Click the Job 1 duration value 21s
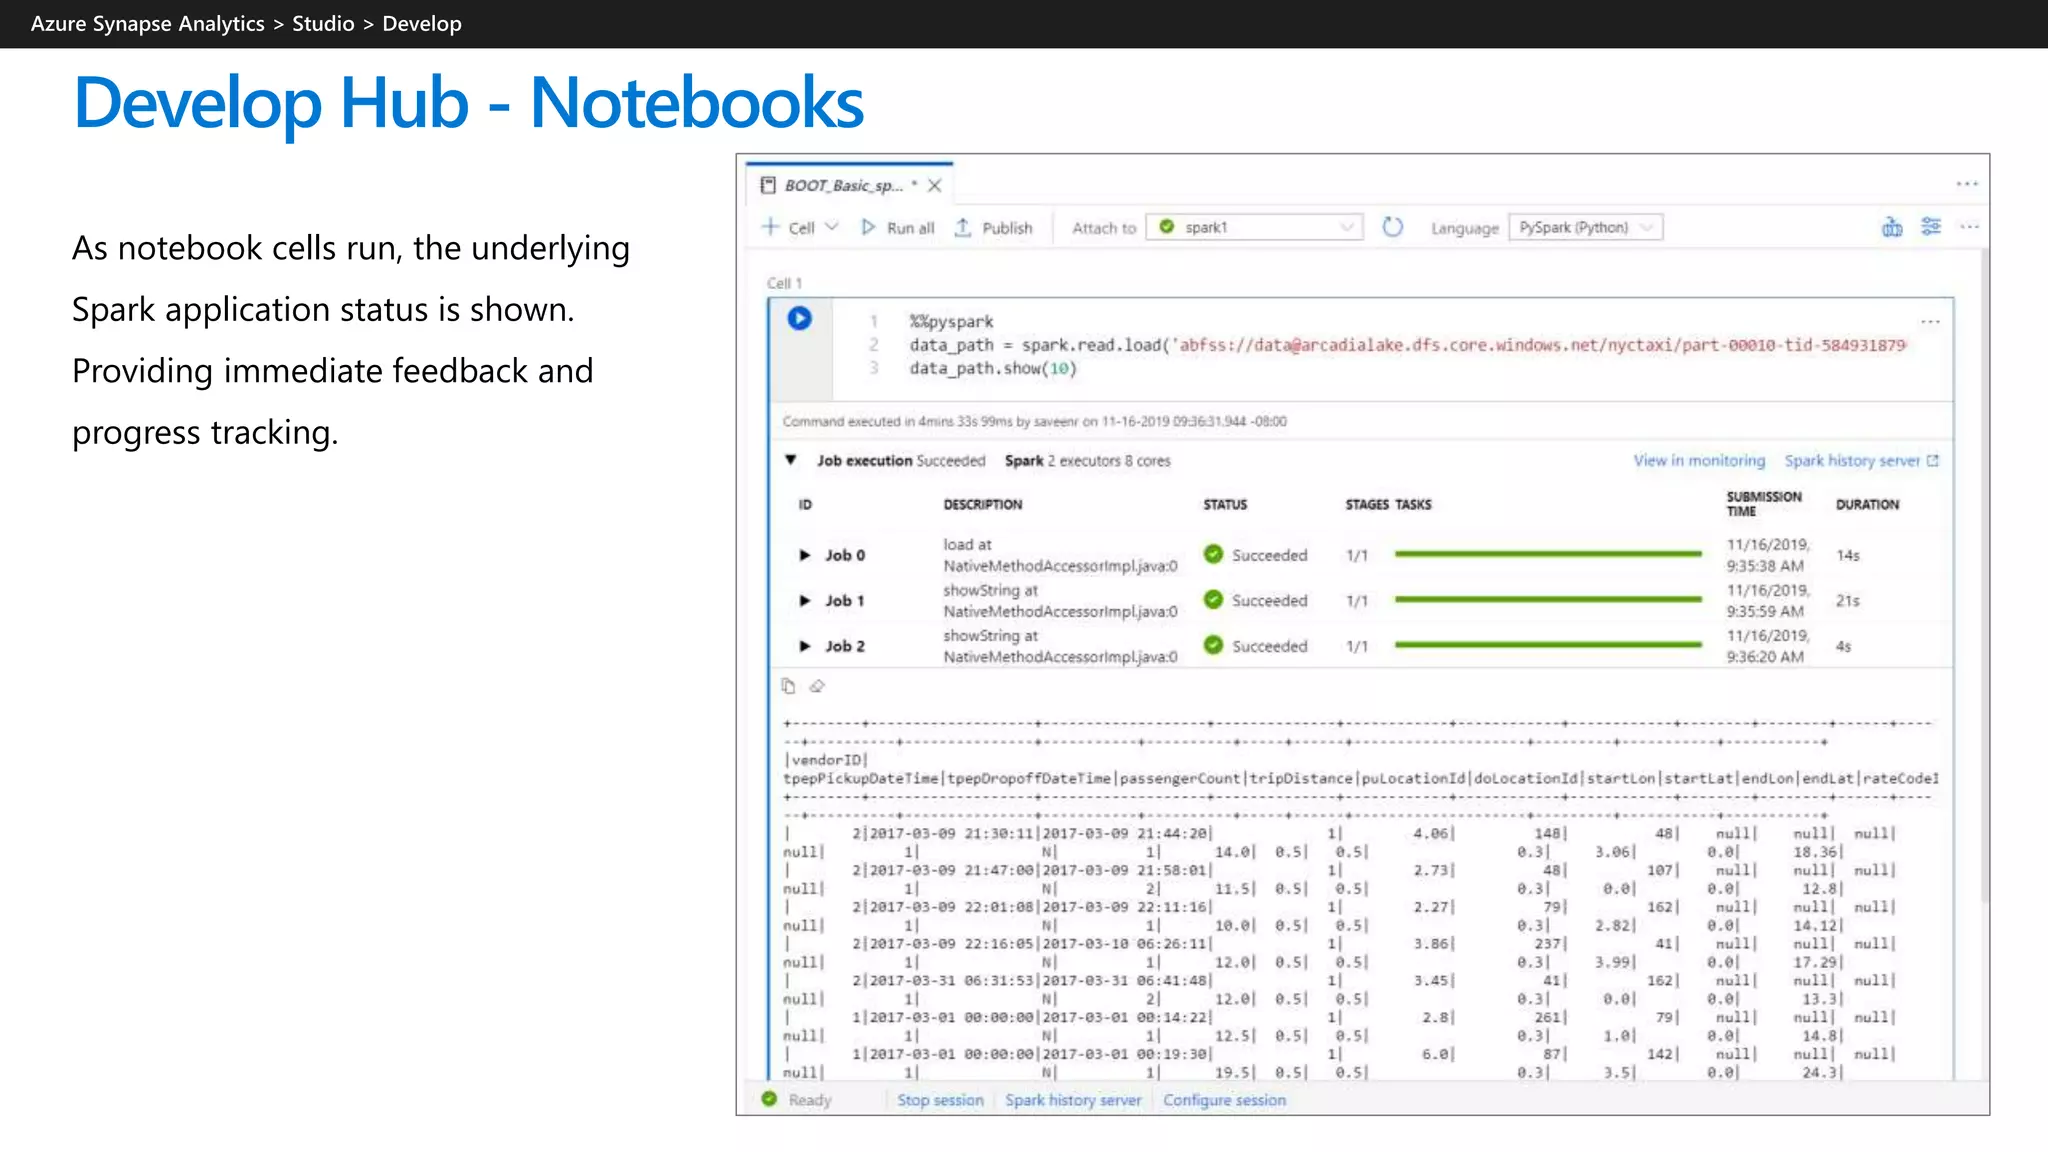 pos(1848,601)
